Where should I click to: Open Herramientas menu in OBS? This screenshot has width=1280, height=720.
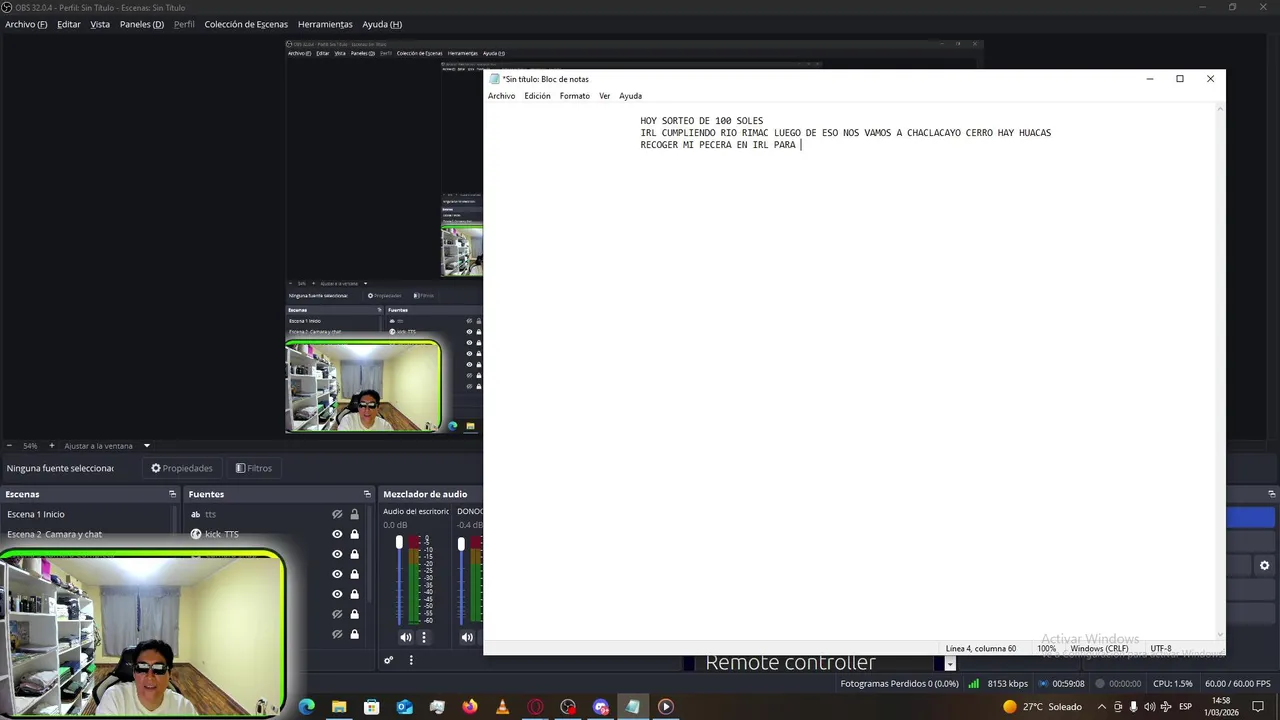coord(325,24)
